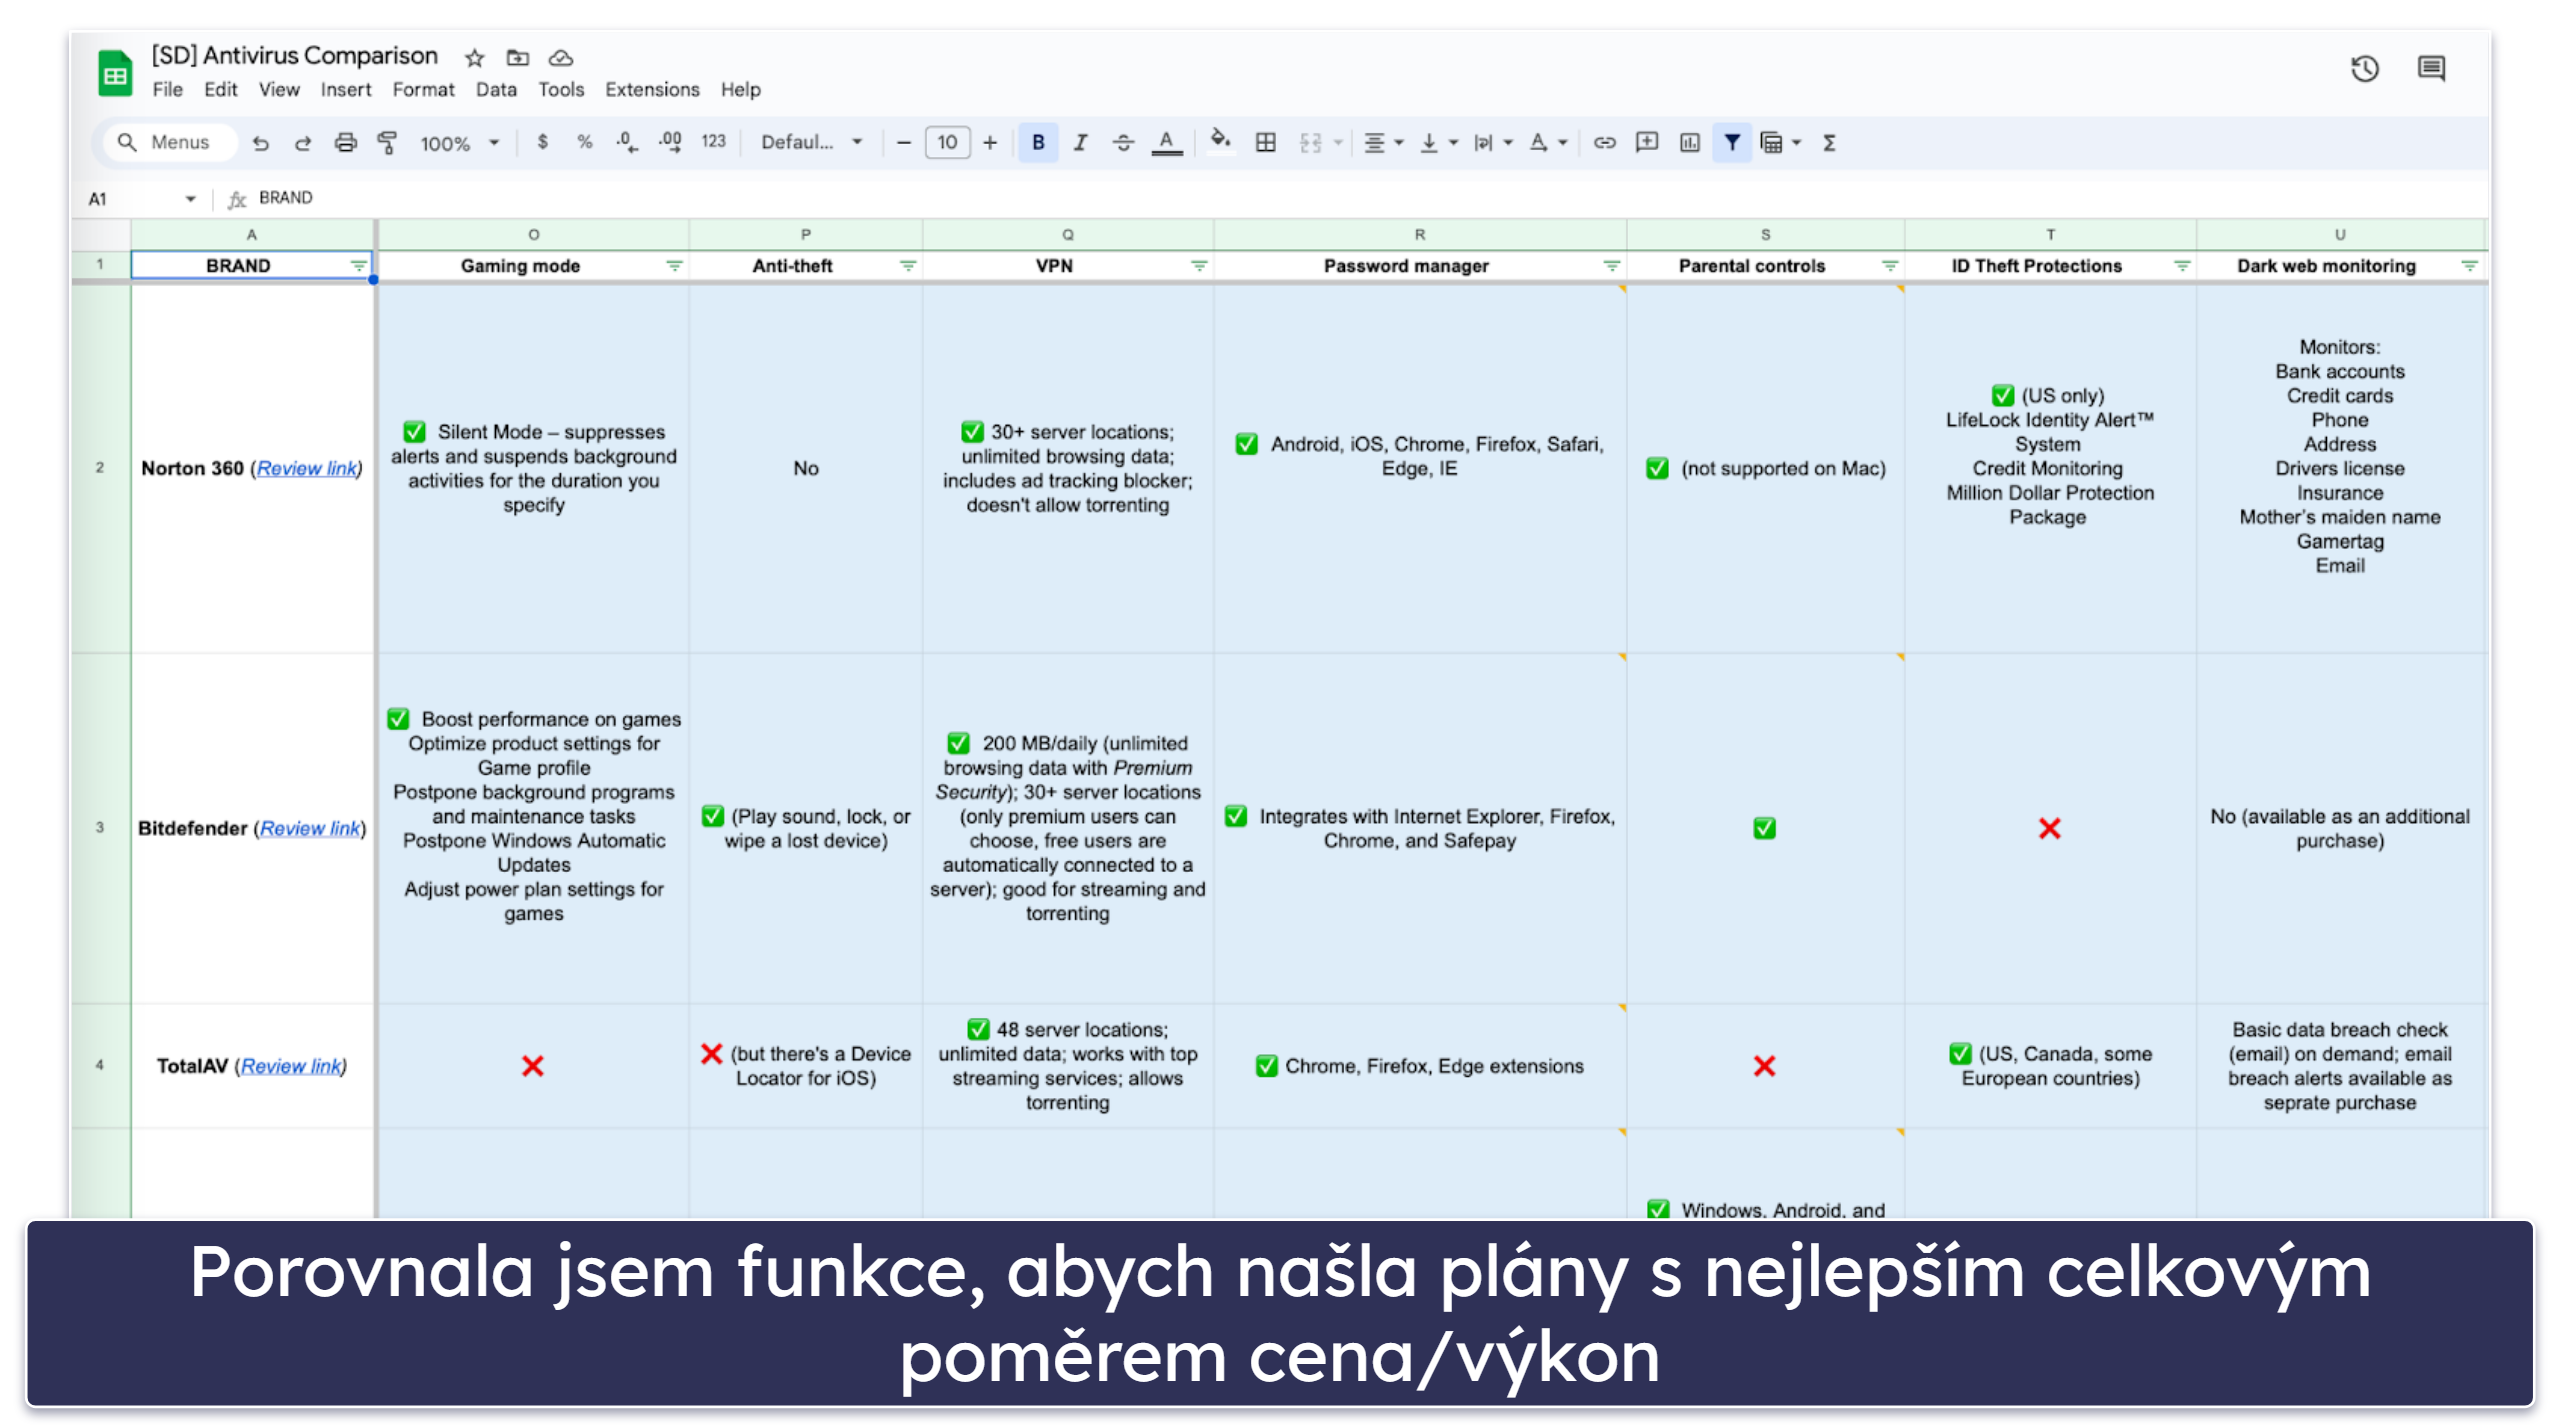Click the font size input field

click(947, 143)
